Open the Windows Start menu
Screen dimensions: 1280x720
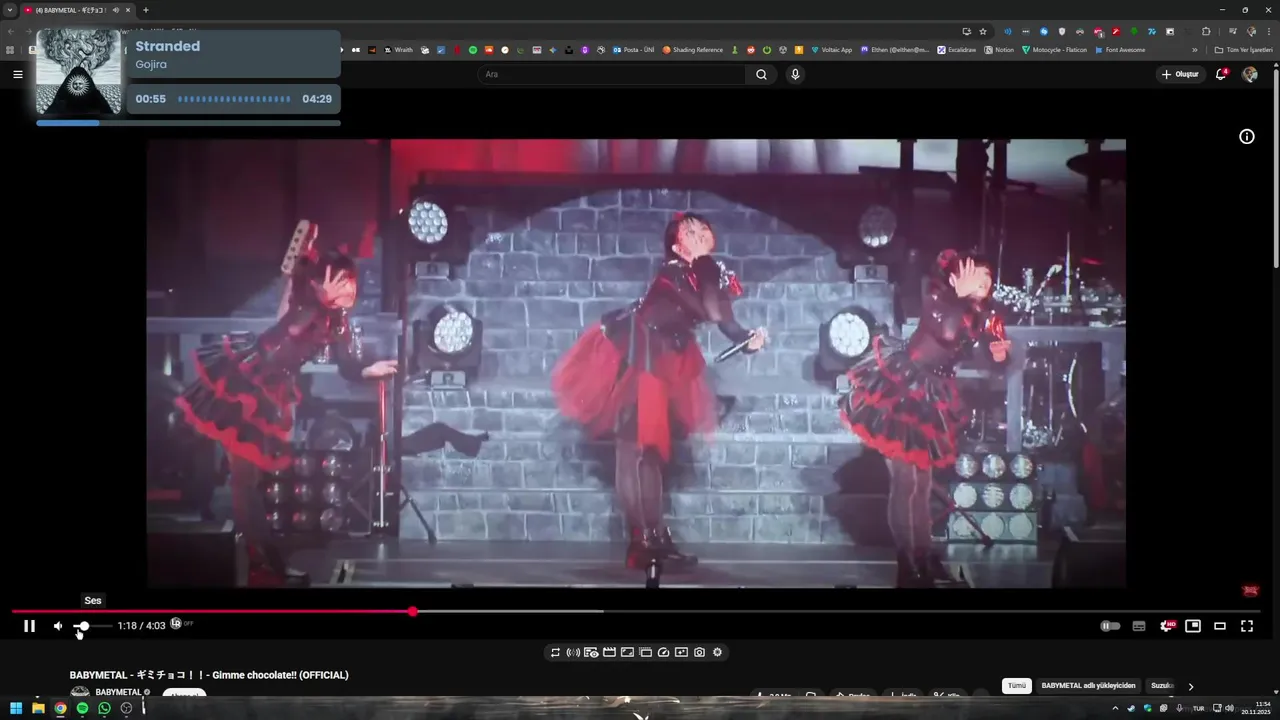[x=16, y=708]
